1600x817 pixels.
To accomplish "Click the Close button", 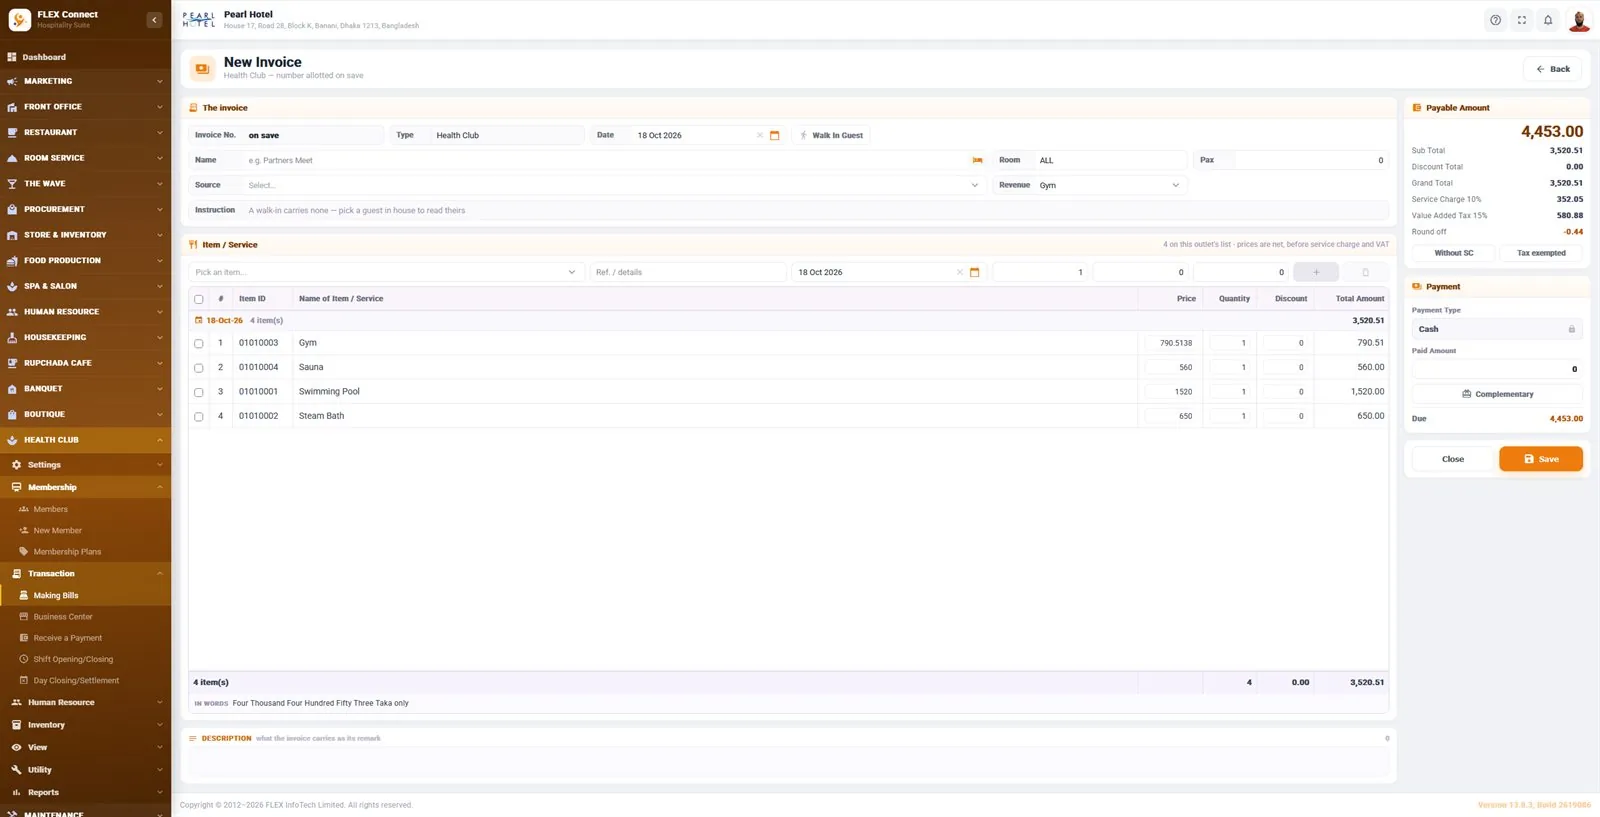I will [x=1453, y=459].
